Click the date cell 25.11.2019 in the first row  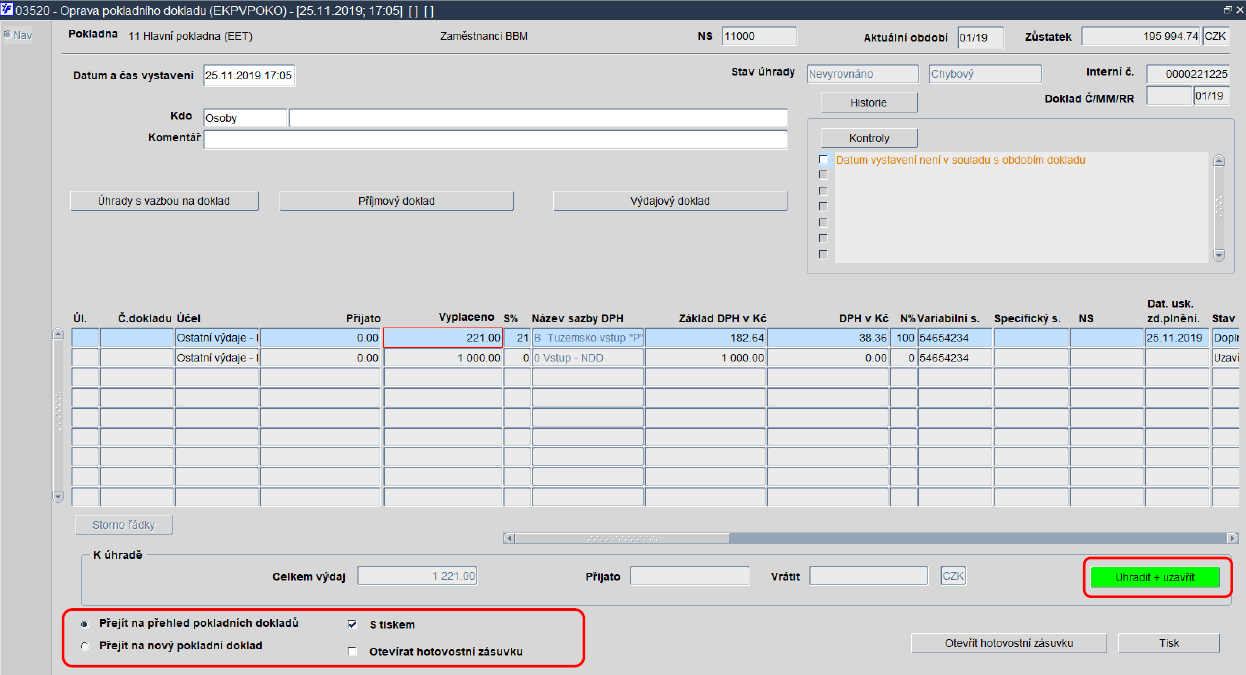click(x=1177, y=338)
